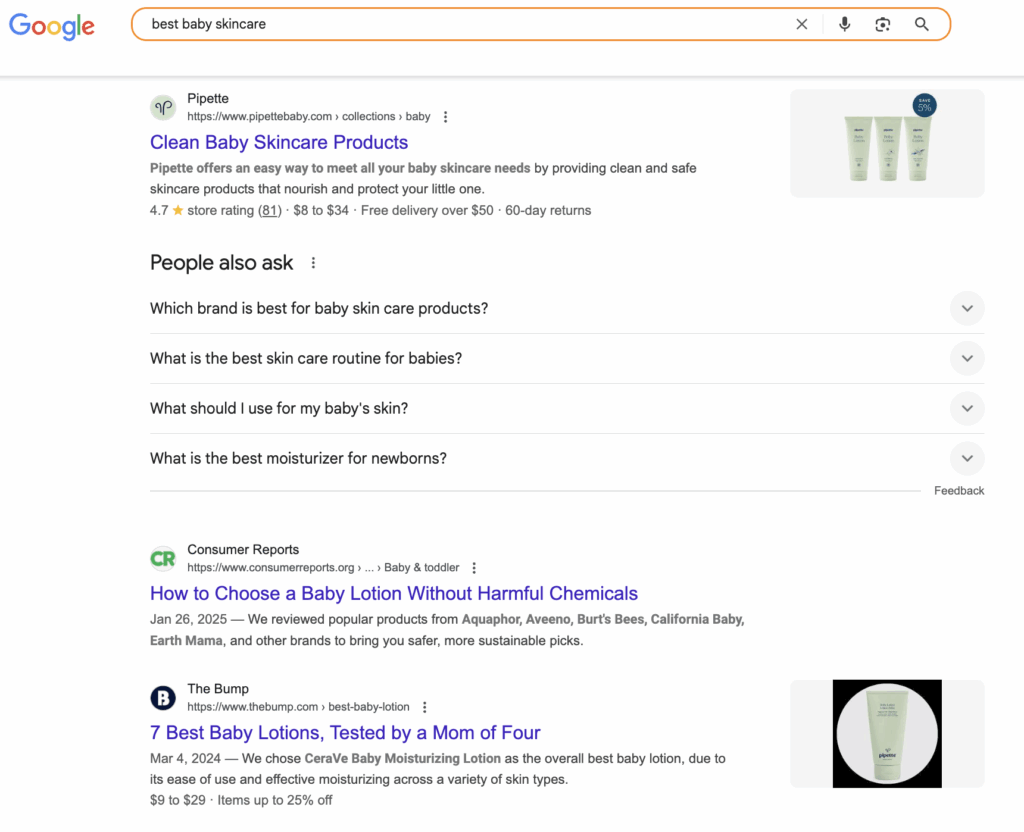Expand "best skin care routine for babies" question
Screen dimensions: 1024x832
point(966,358)
